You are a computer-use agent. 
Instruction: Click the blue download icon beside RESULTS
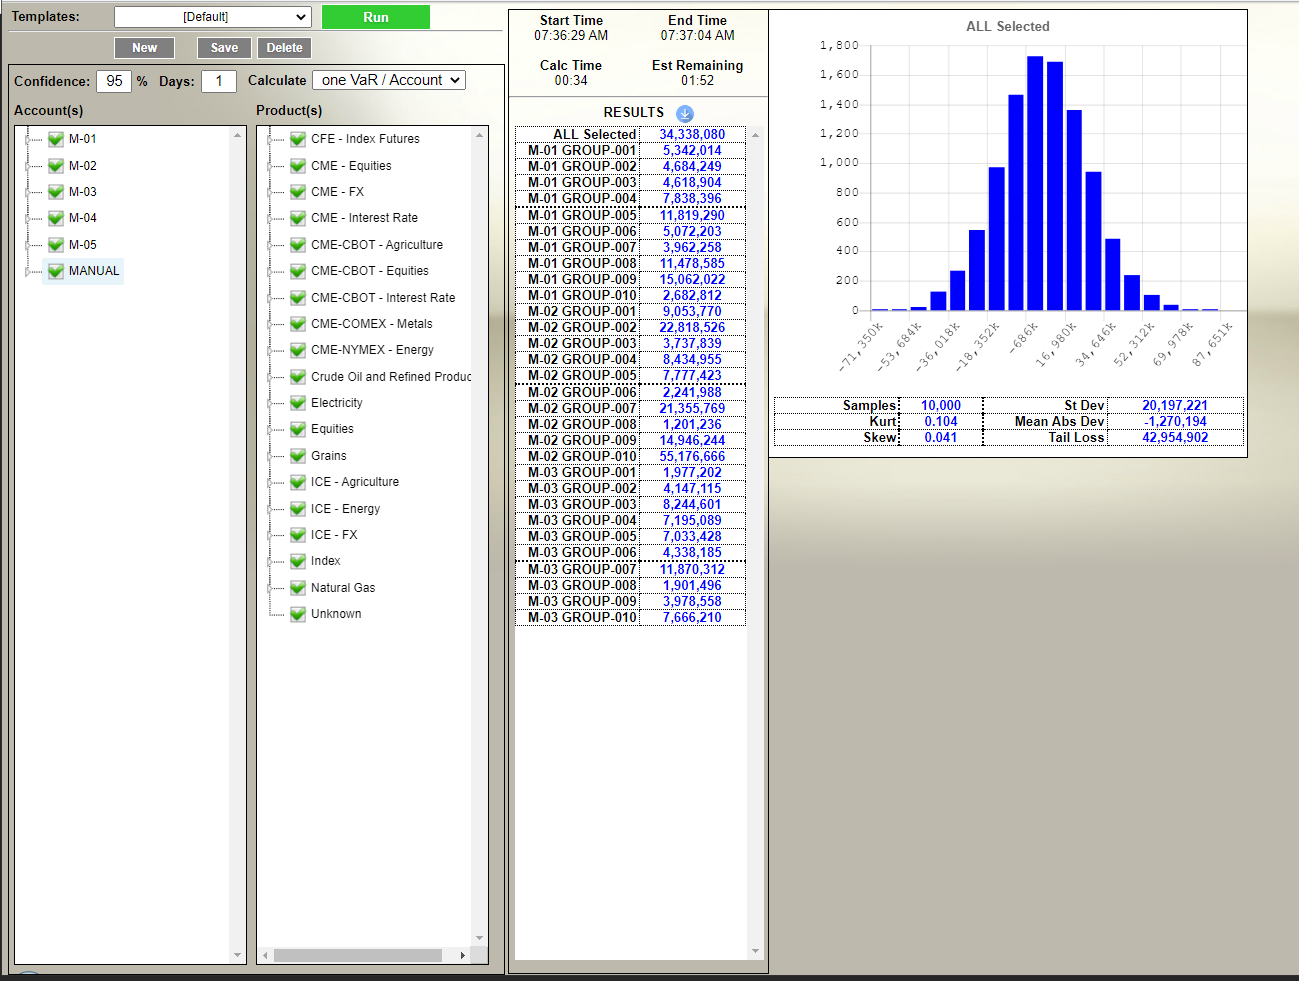(x=685, y=113)
